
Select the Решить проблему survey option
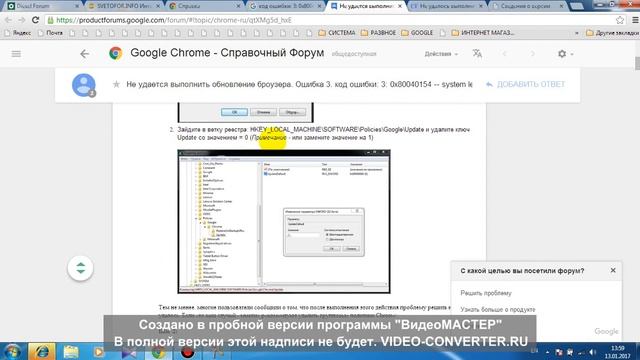486,293
